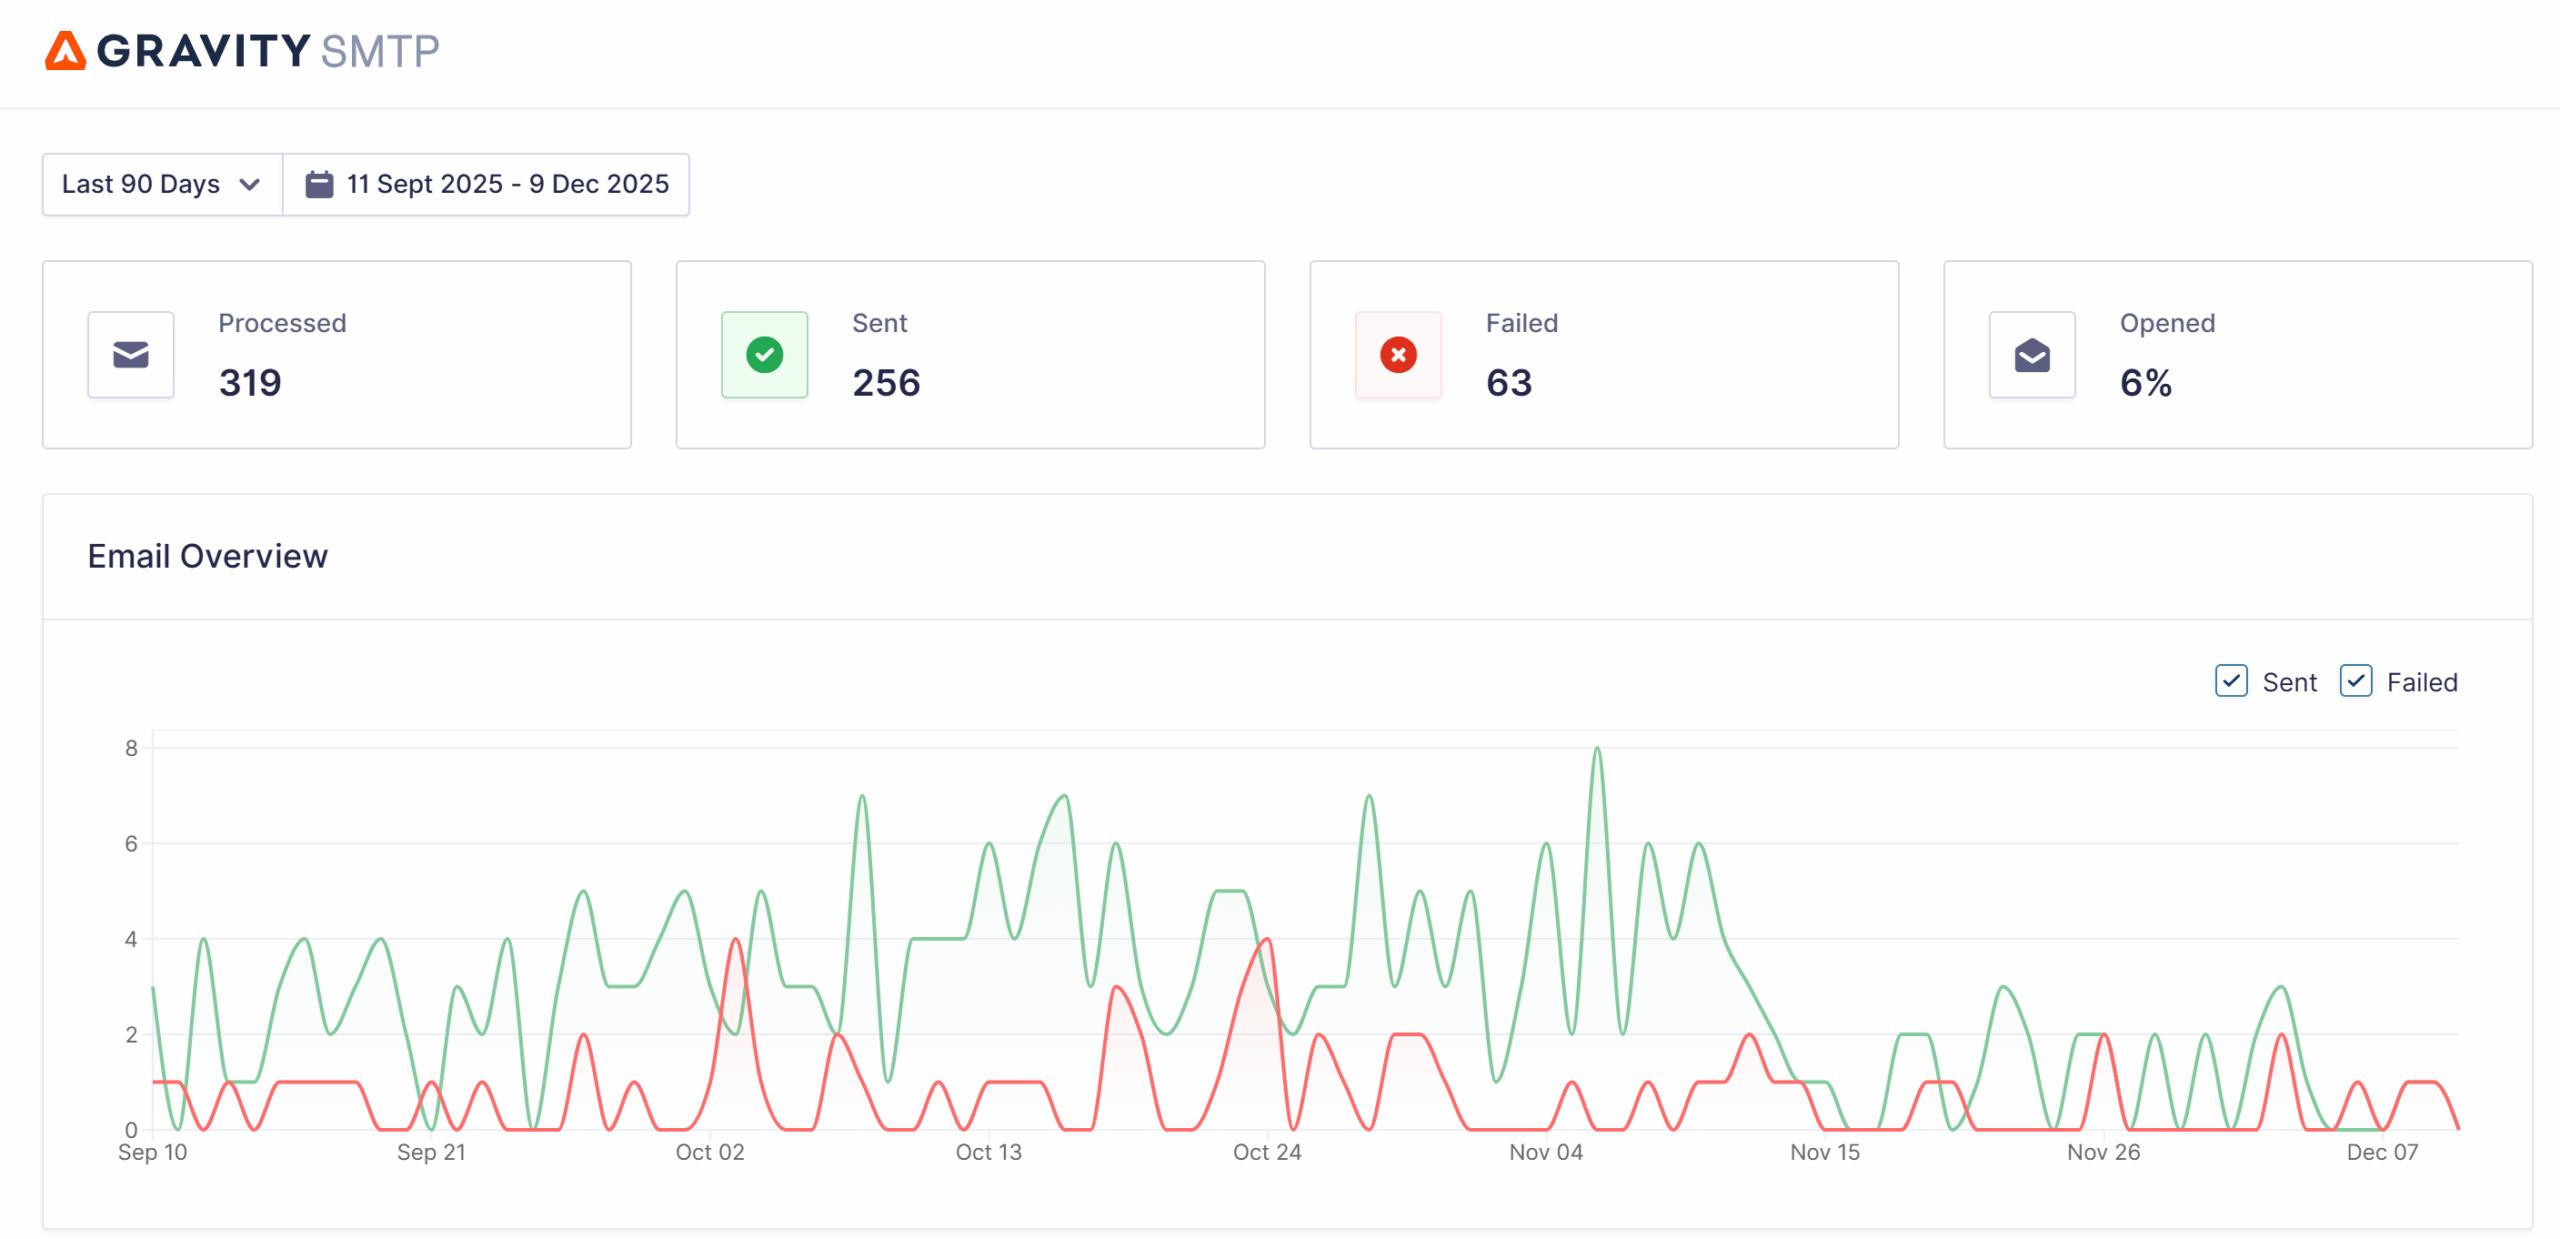Click the green Sent checkmark icon
2560x1239 pixels.
coord(764,355)
